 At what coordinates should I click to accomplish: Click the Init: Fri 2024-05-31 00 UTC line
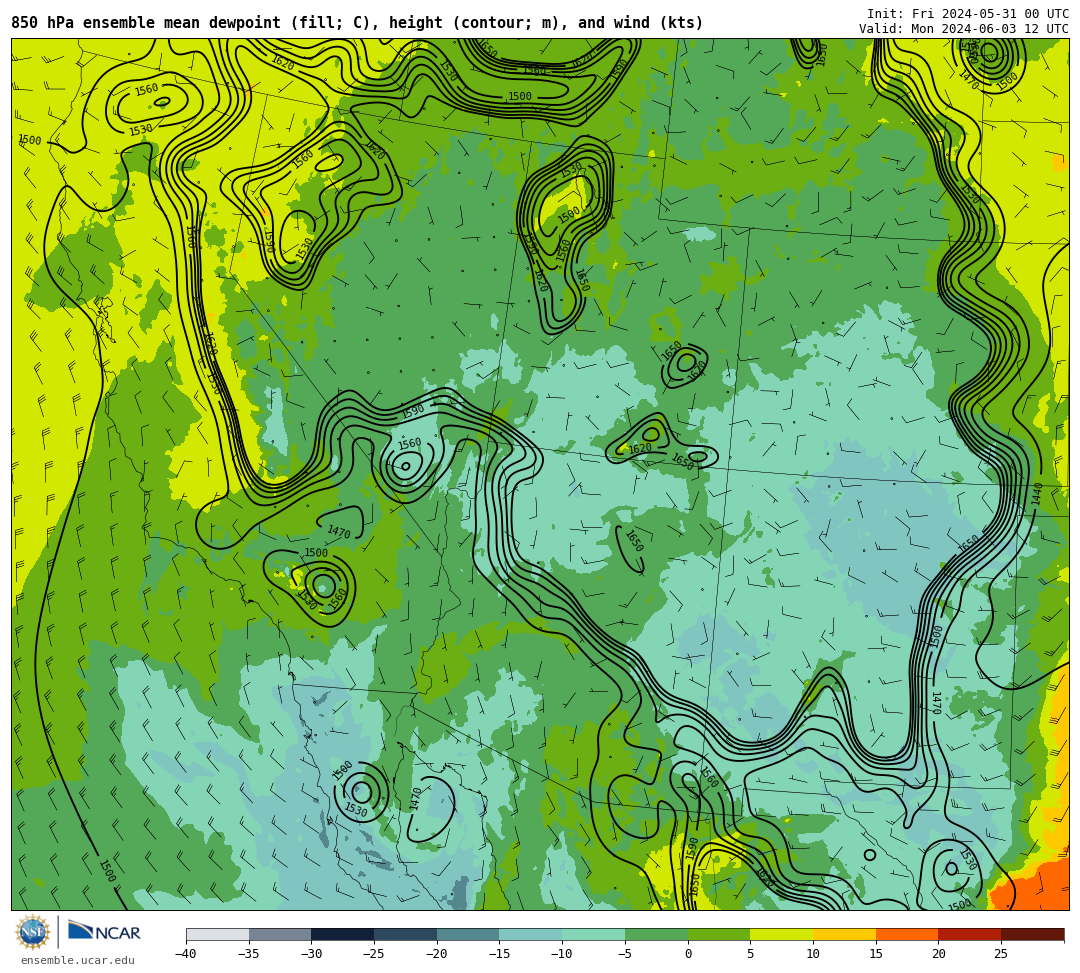[x=968, y=14]
